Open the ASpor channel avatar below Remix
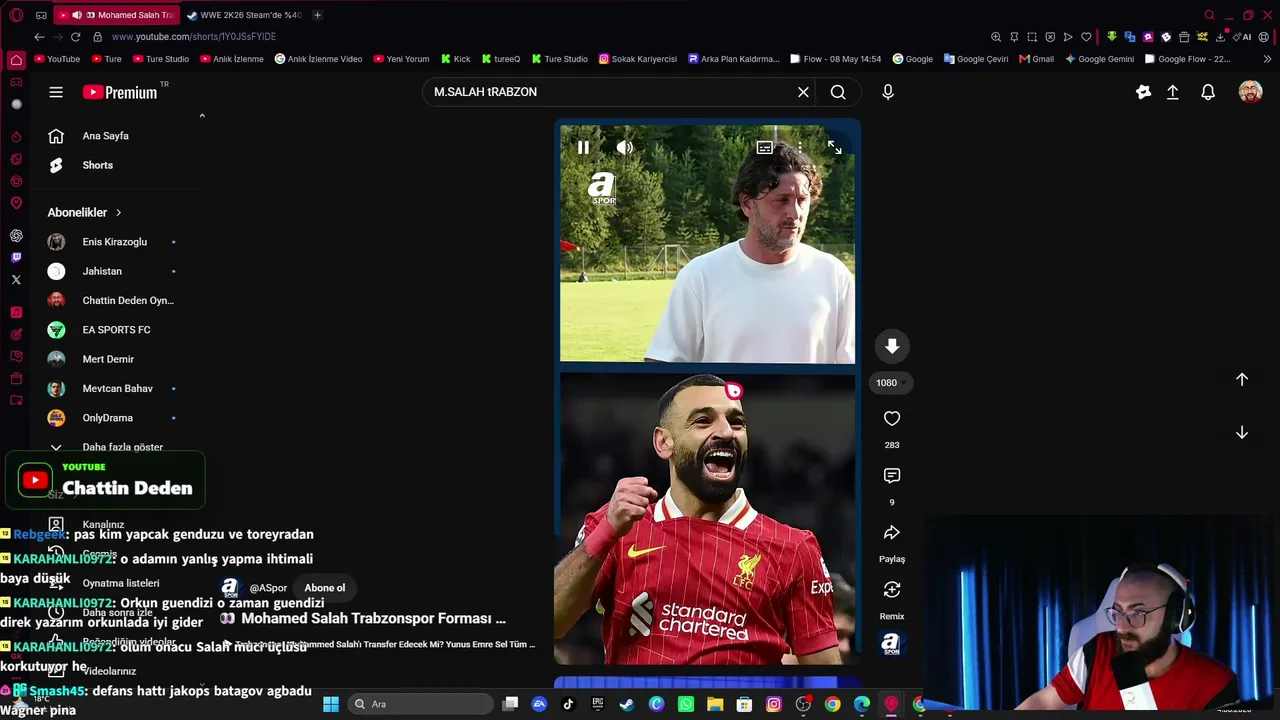This screenshot has height=720, width=1280. coord(891,644)
